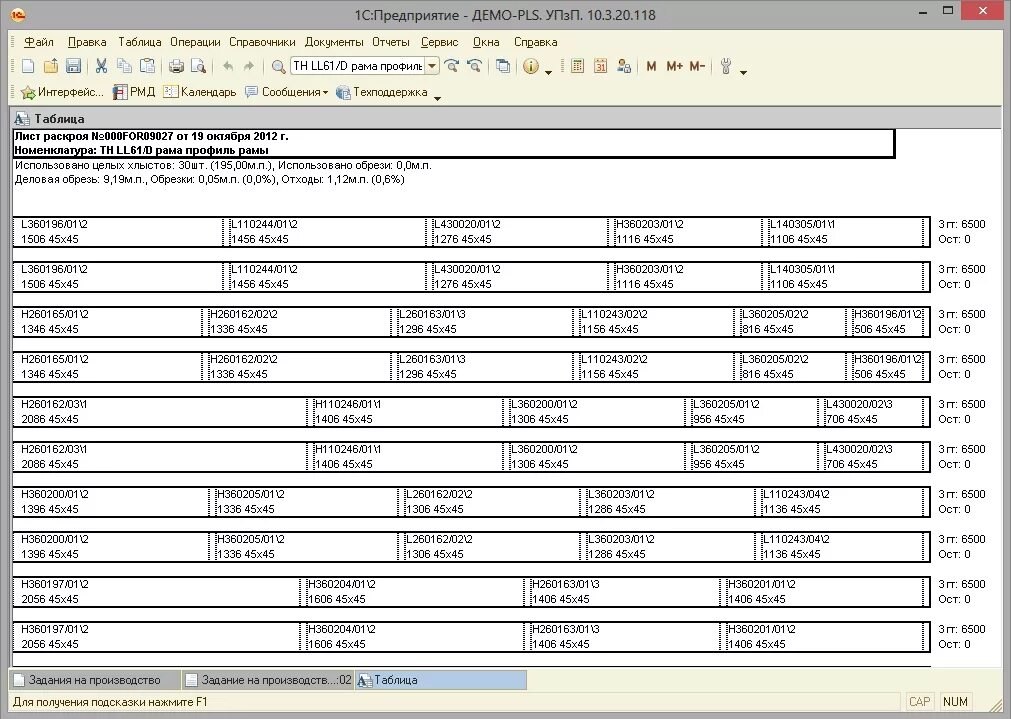The height and width of the screenshot is (719, 1011).
Task: Click the first H360197/01\2 cell
Action: click(x=156, y=591)
